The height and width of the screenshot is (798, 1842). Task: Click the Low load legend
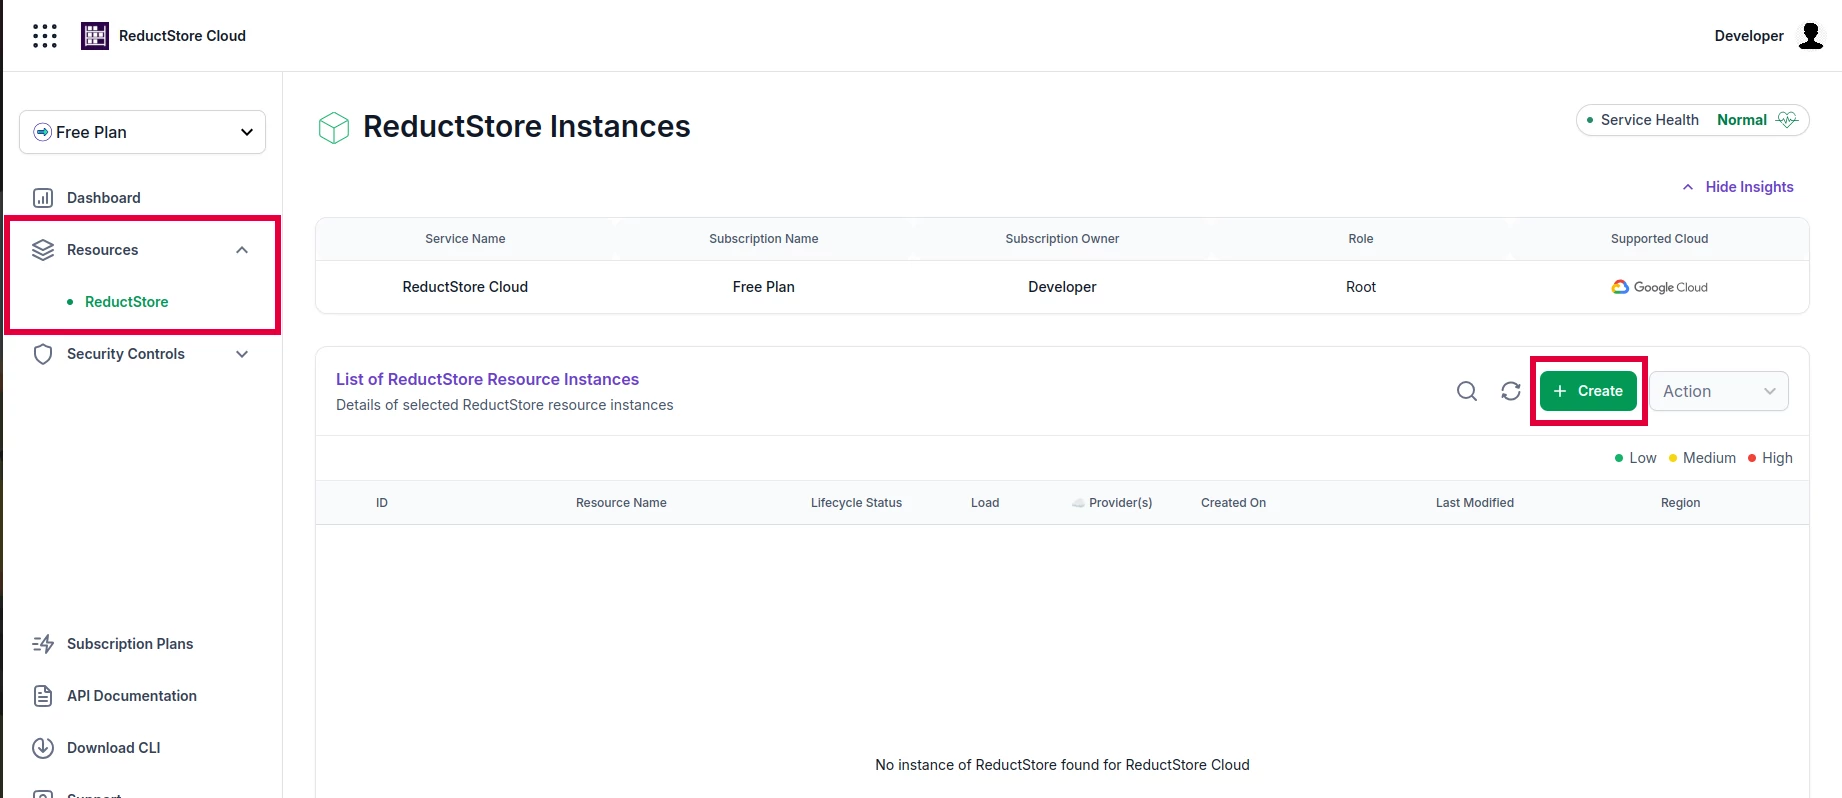click(1636, 458)
